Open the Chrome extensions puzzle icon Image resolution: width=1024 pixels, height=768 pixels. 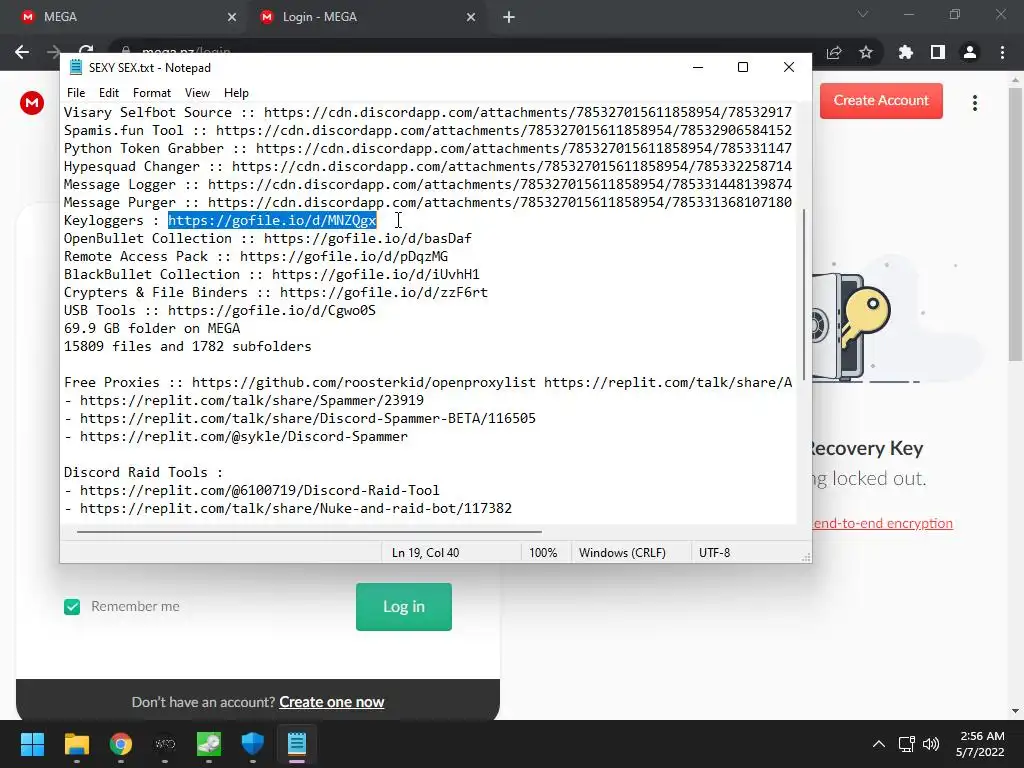pos(905,52)
